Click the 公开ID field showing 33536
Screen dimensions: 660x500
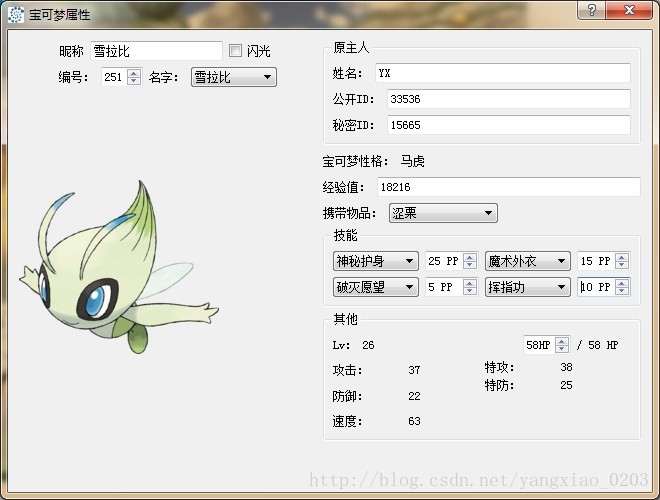(x=508, y=99)
